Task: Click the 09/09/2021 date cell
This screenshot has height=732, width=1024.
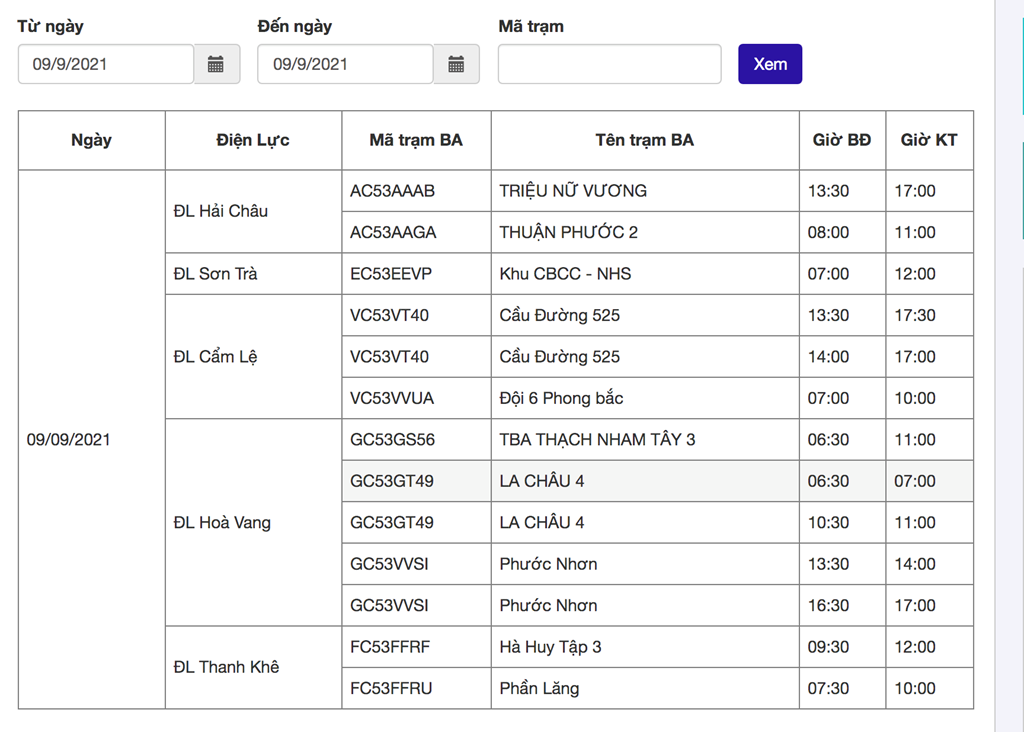Action: point(91,439)
